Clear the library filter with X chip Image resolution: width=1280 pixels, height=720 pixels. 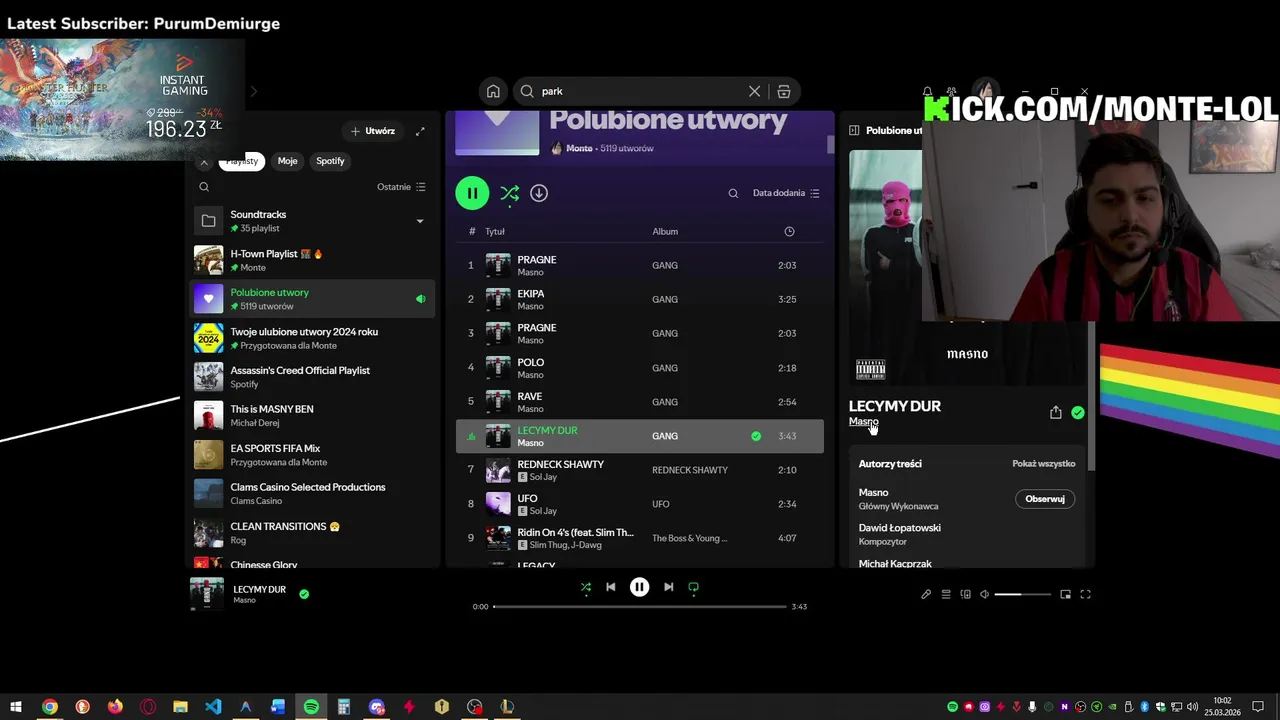click(204, 161)
